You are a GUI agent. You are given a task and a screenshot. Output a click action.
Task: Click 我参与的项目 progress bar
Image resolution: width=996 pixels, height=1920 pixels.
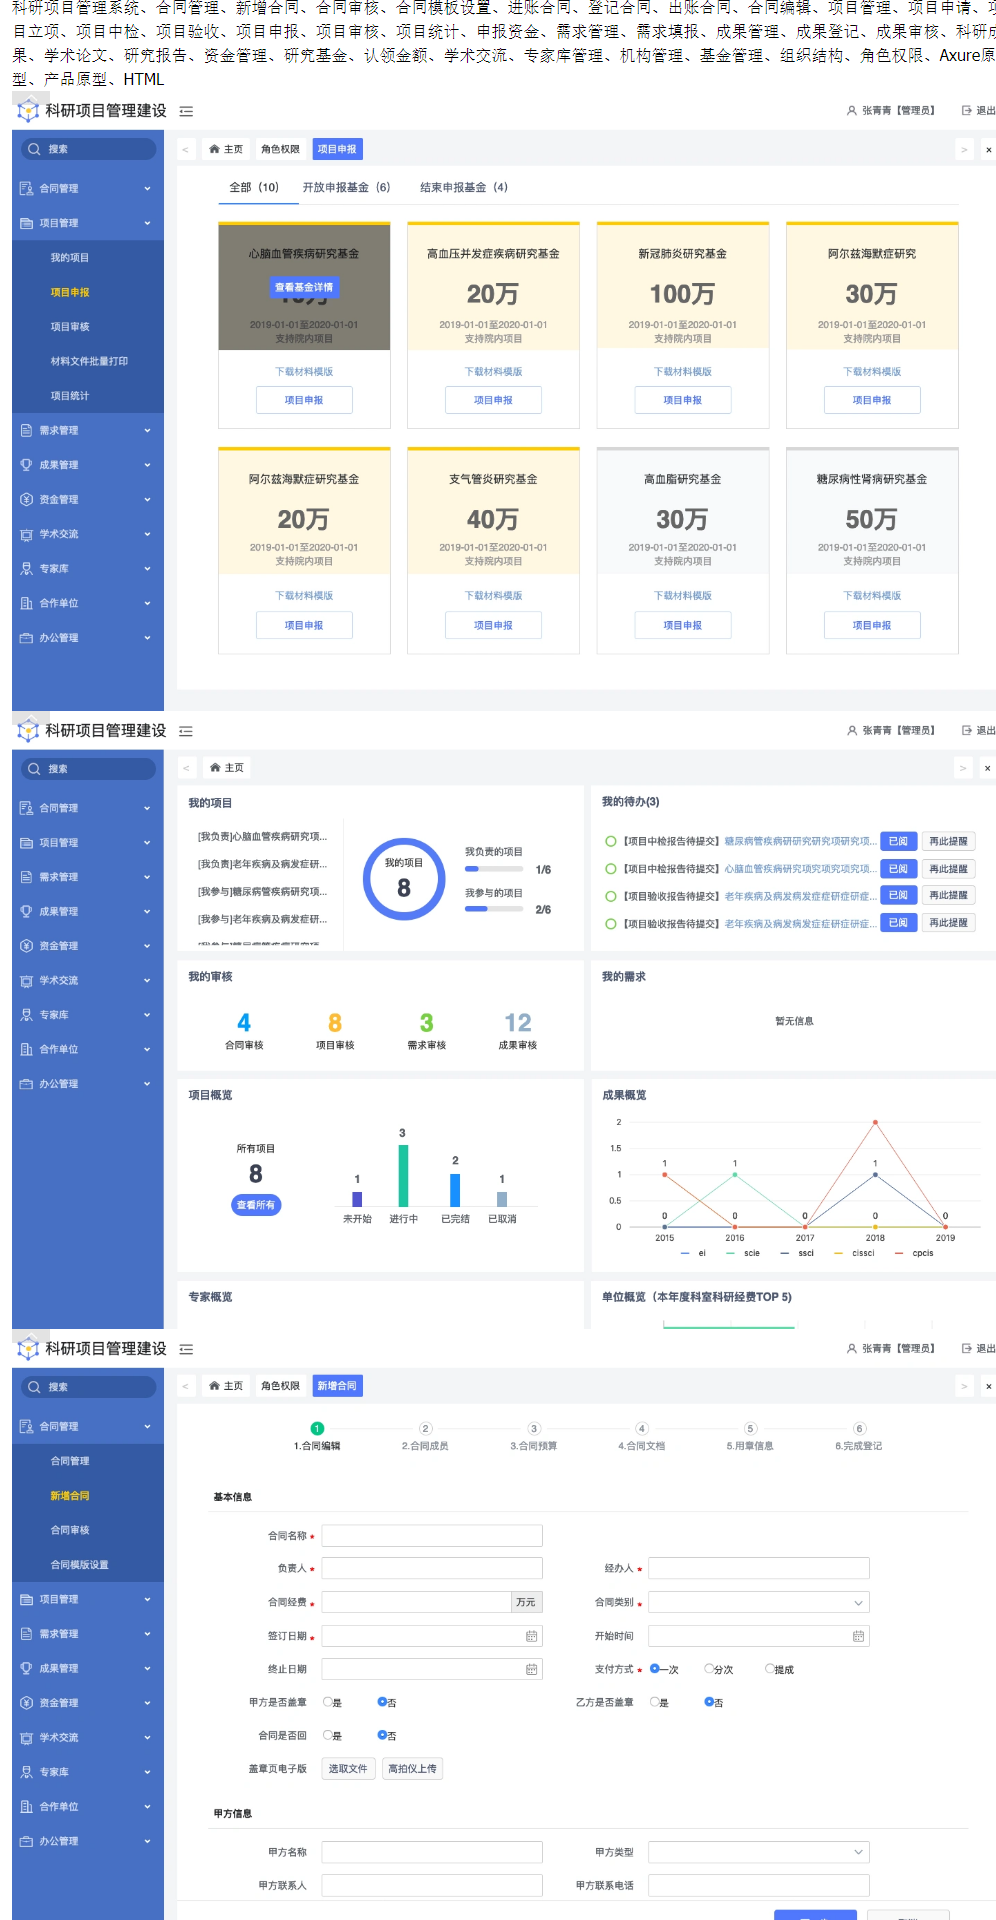coord(494,909)
